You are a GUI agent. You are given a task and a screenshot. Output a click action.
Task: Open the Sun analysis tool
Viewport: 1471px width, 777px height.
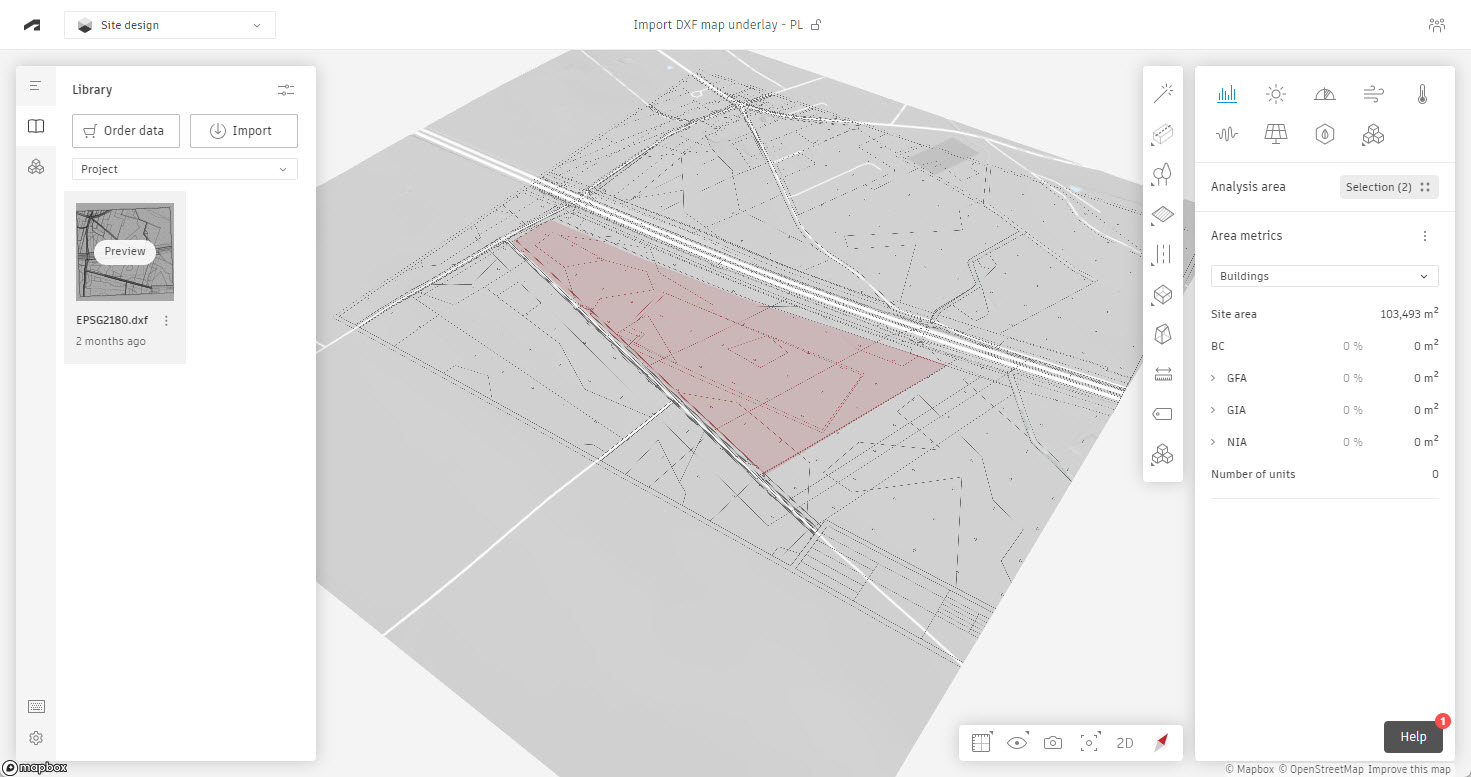point(1276,94)
